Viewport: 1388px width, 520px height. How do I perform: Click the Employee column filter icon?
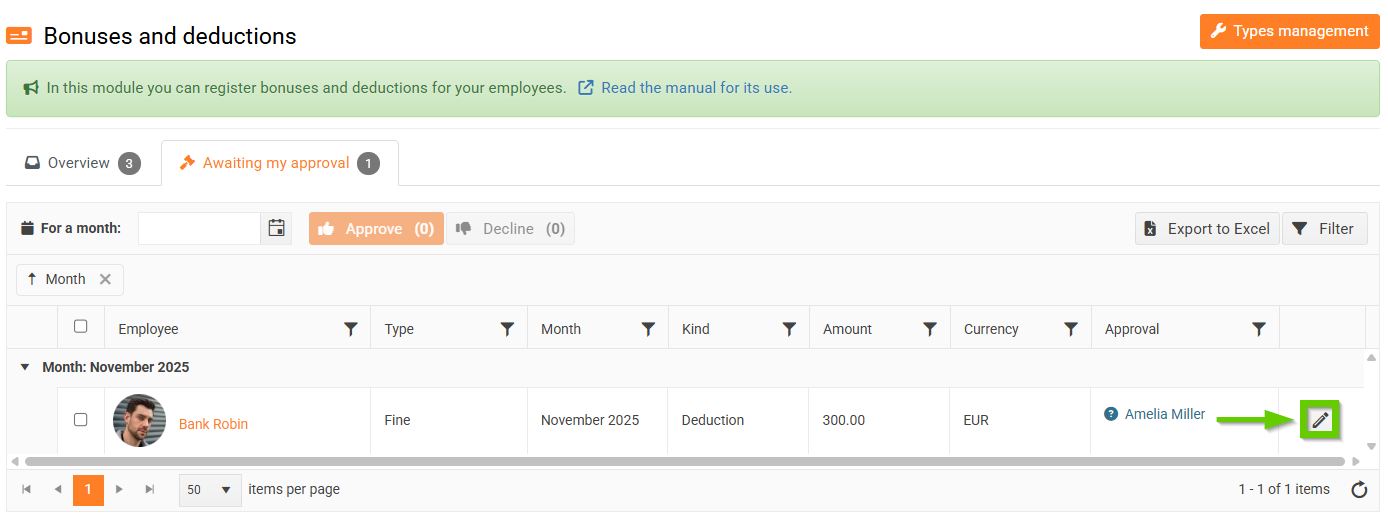pyautogui.click(x=351, y=329)
